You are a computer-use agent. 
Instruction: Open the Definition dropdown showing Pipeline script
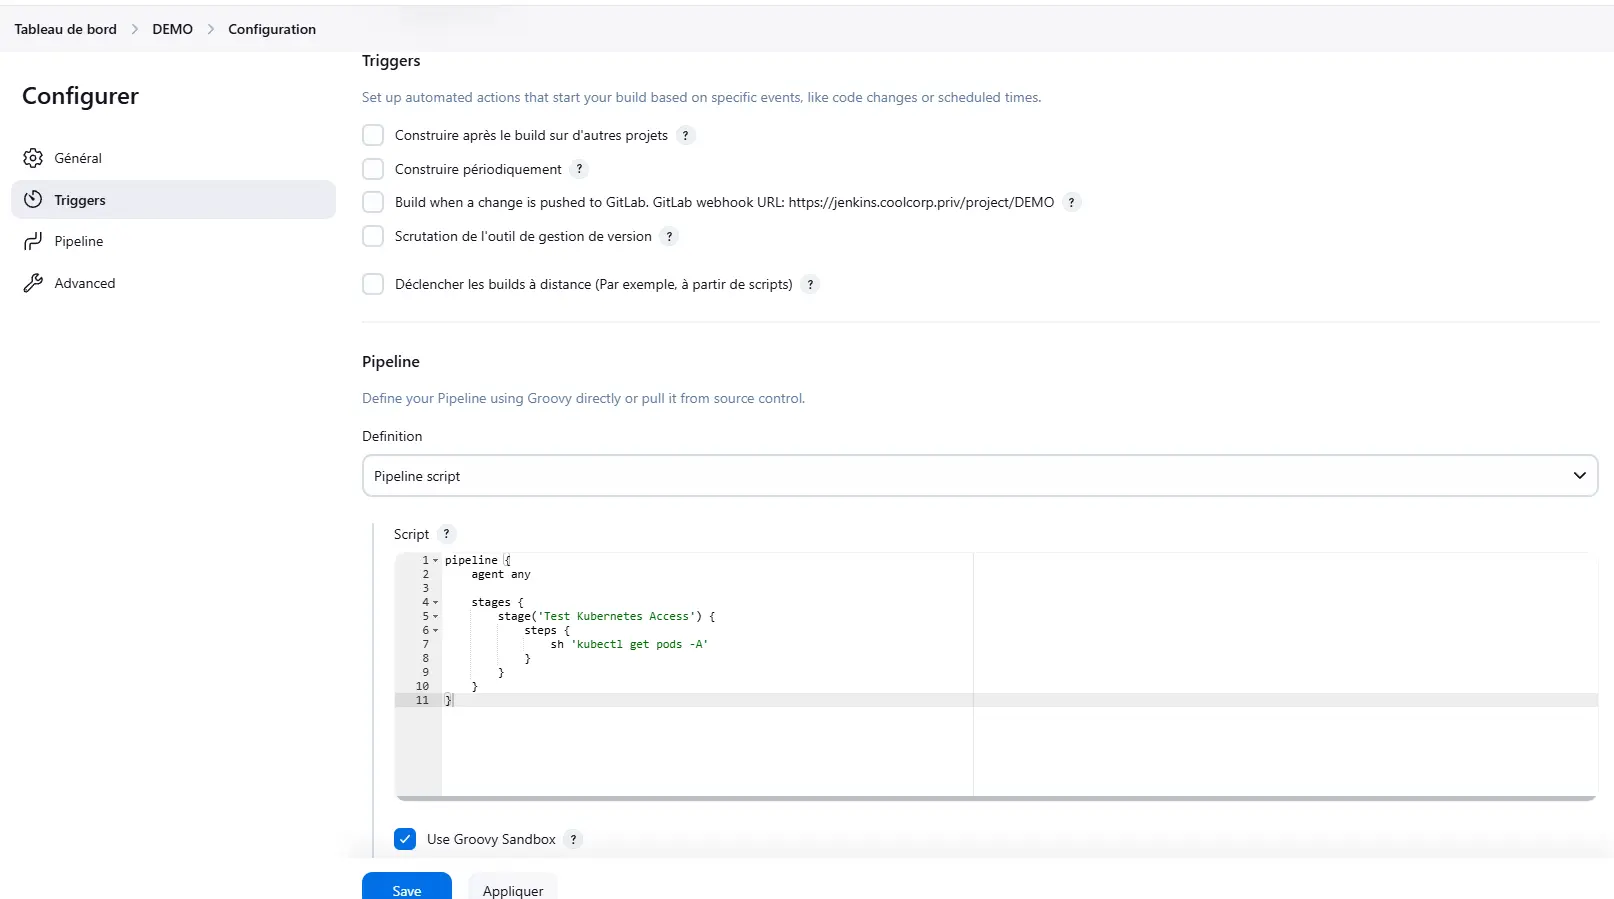pyautogui.click(x=980, y=476)
